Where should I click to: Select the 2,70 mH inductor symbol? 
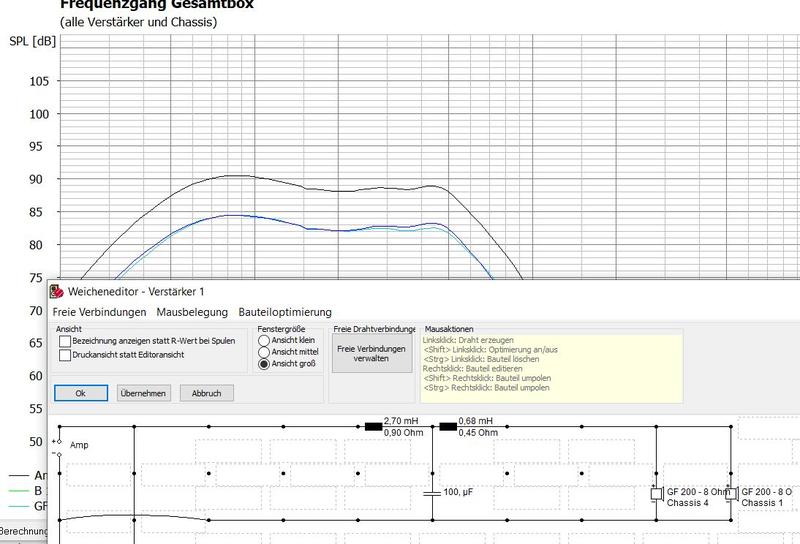click(374, 426)
